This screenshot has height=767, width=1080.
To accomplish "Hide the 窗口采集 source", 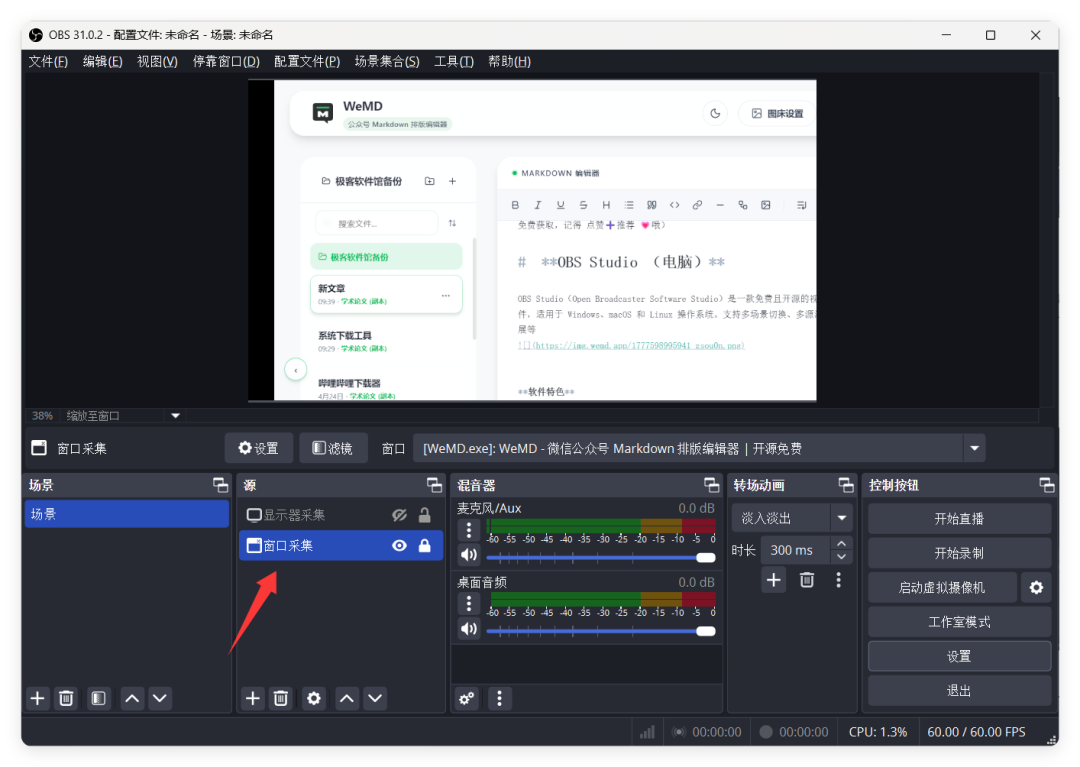I will click(399, 545).
